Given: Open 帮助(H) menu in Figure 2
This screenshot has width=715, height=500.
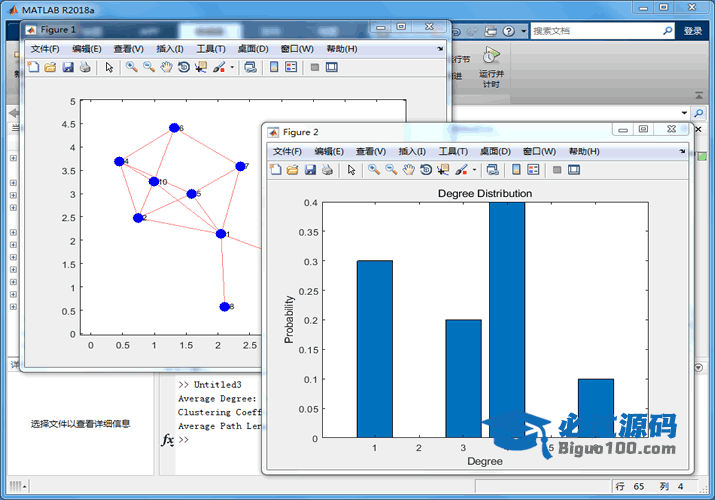Looking at the screenshot, I should tap(584, 151).
